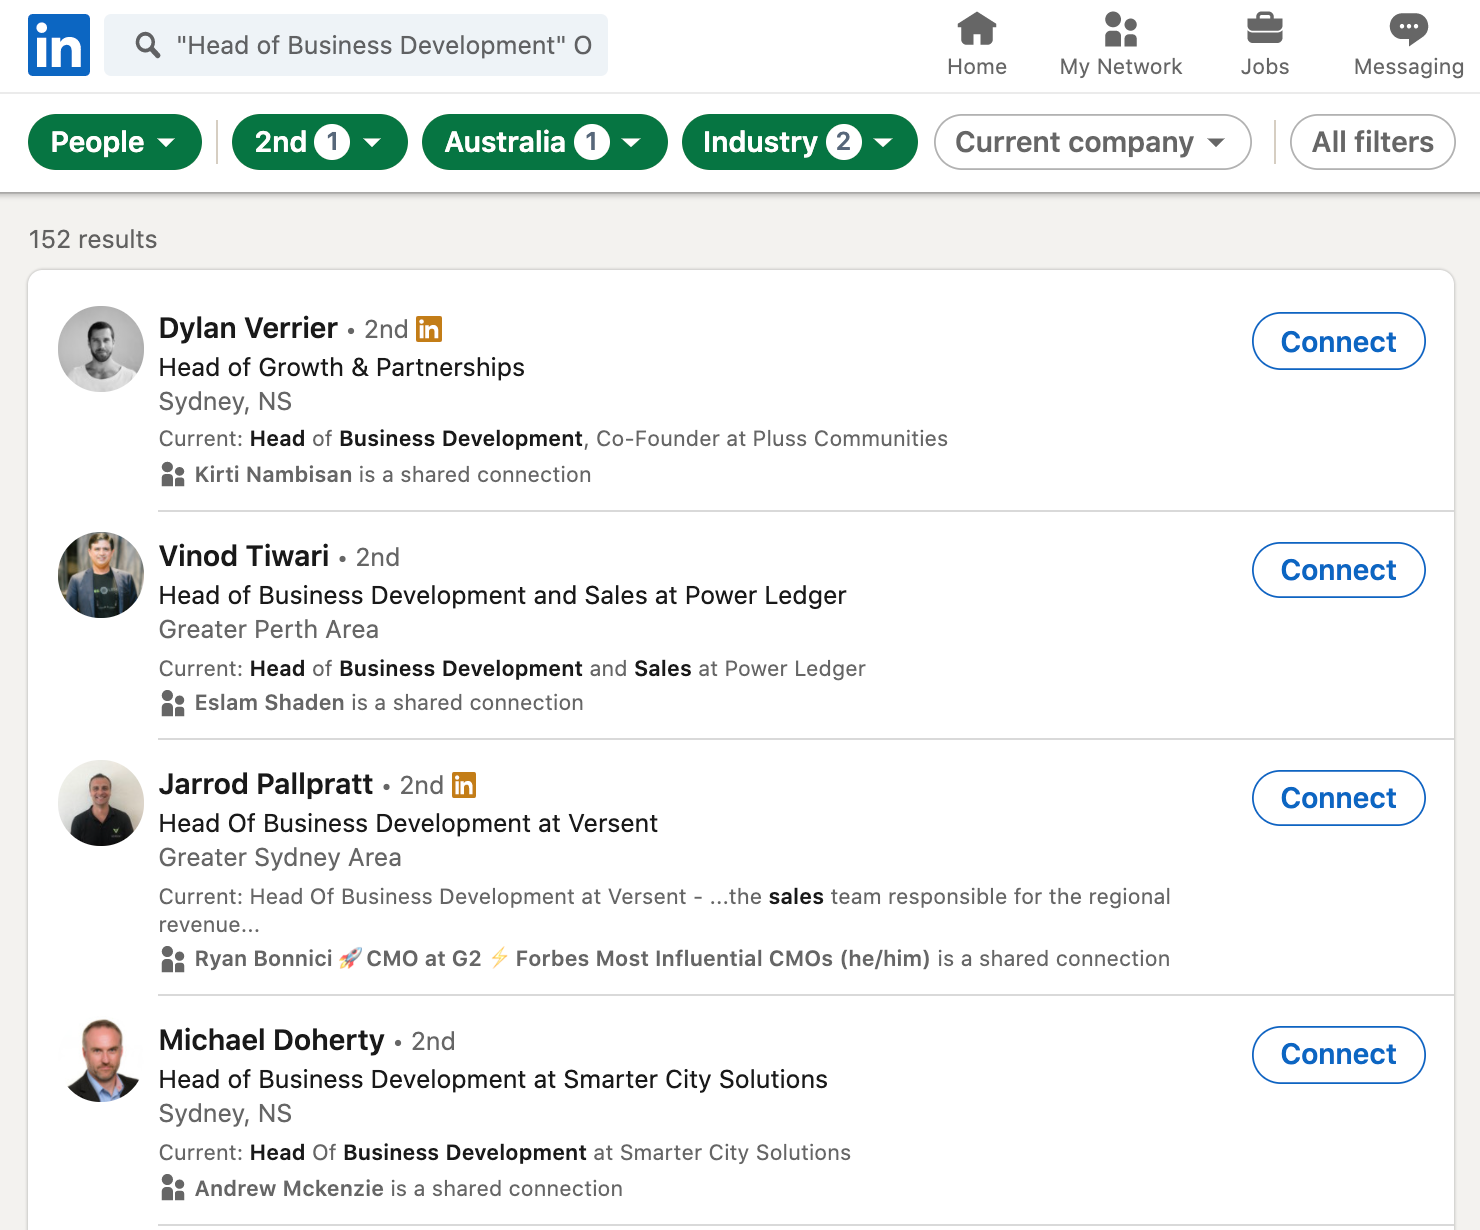Toggle the Industry filter pill

[799, 142]
